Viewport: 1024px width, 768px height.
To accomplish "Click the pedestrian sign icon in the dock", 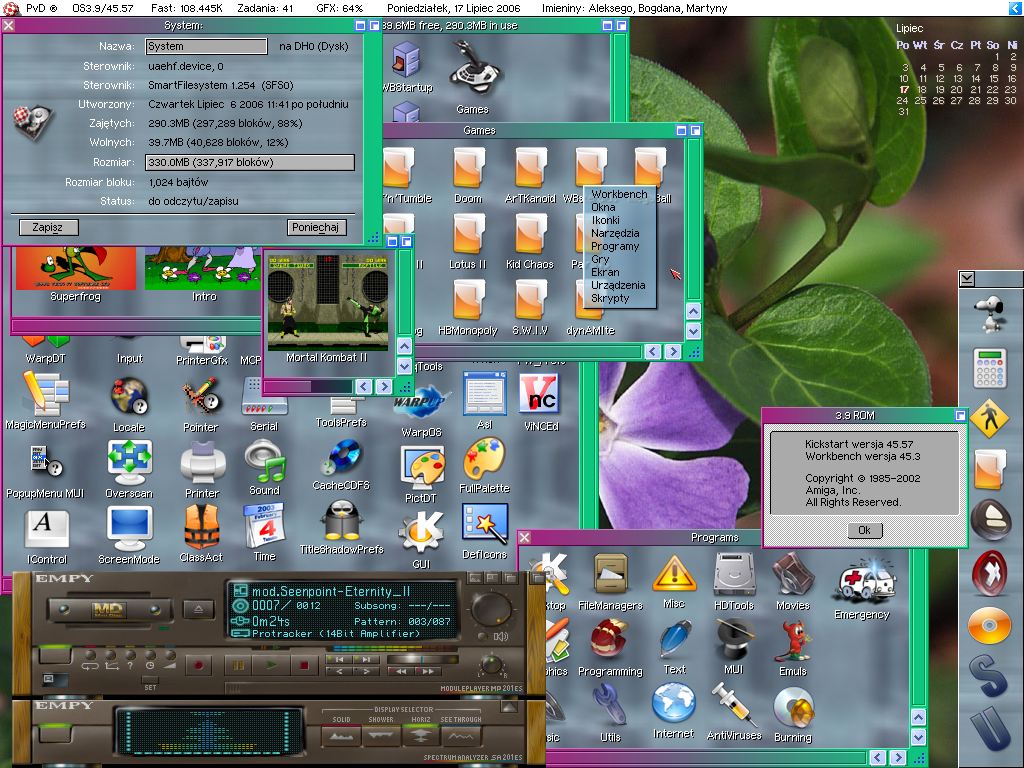I will (989, 418).
